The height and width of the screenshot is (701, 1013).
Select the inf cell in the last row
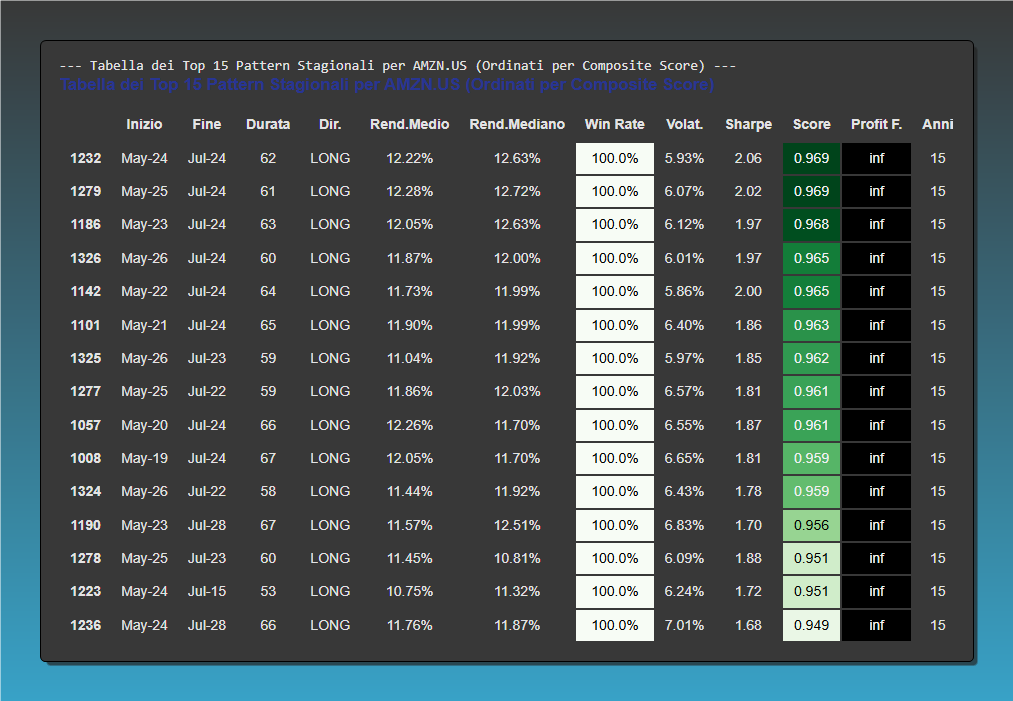[x=876, y=624]
